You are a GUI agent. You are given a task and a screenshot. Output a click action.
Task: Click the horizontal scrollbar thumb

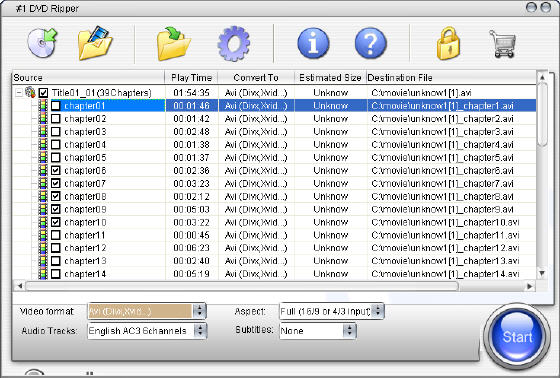click(242, 286)
